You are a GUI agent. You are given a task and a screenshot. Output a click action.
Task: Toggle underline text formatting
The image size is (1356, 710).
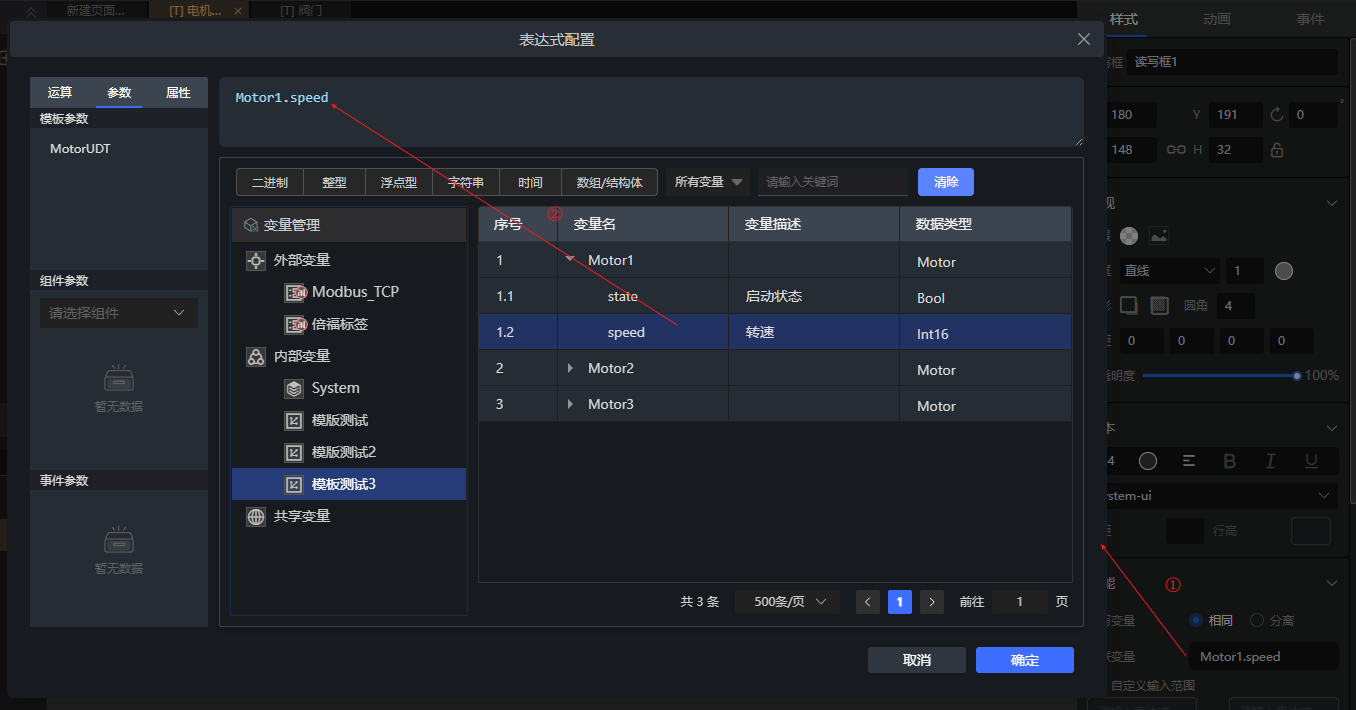point(1311,461)
